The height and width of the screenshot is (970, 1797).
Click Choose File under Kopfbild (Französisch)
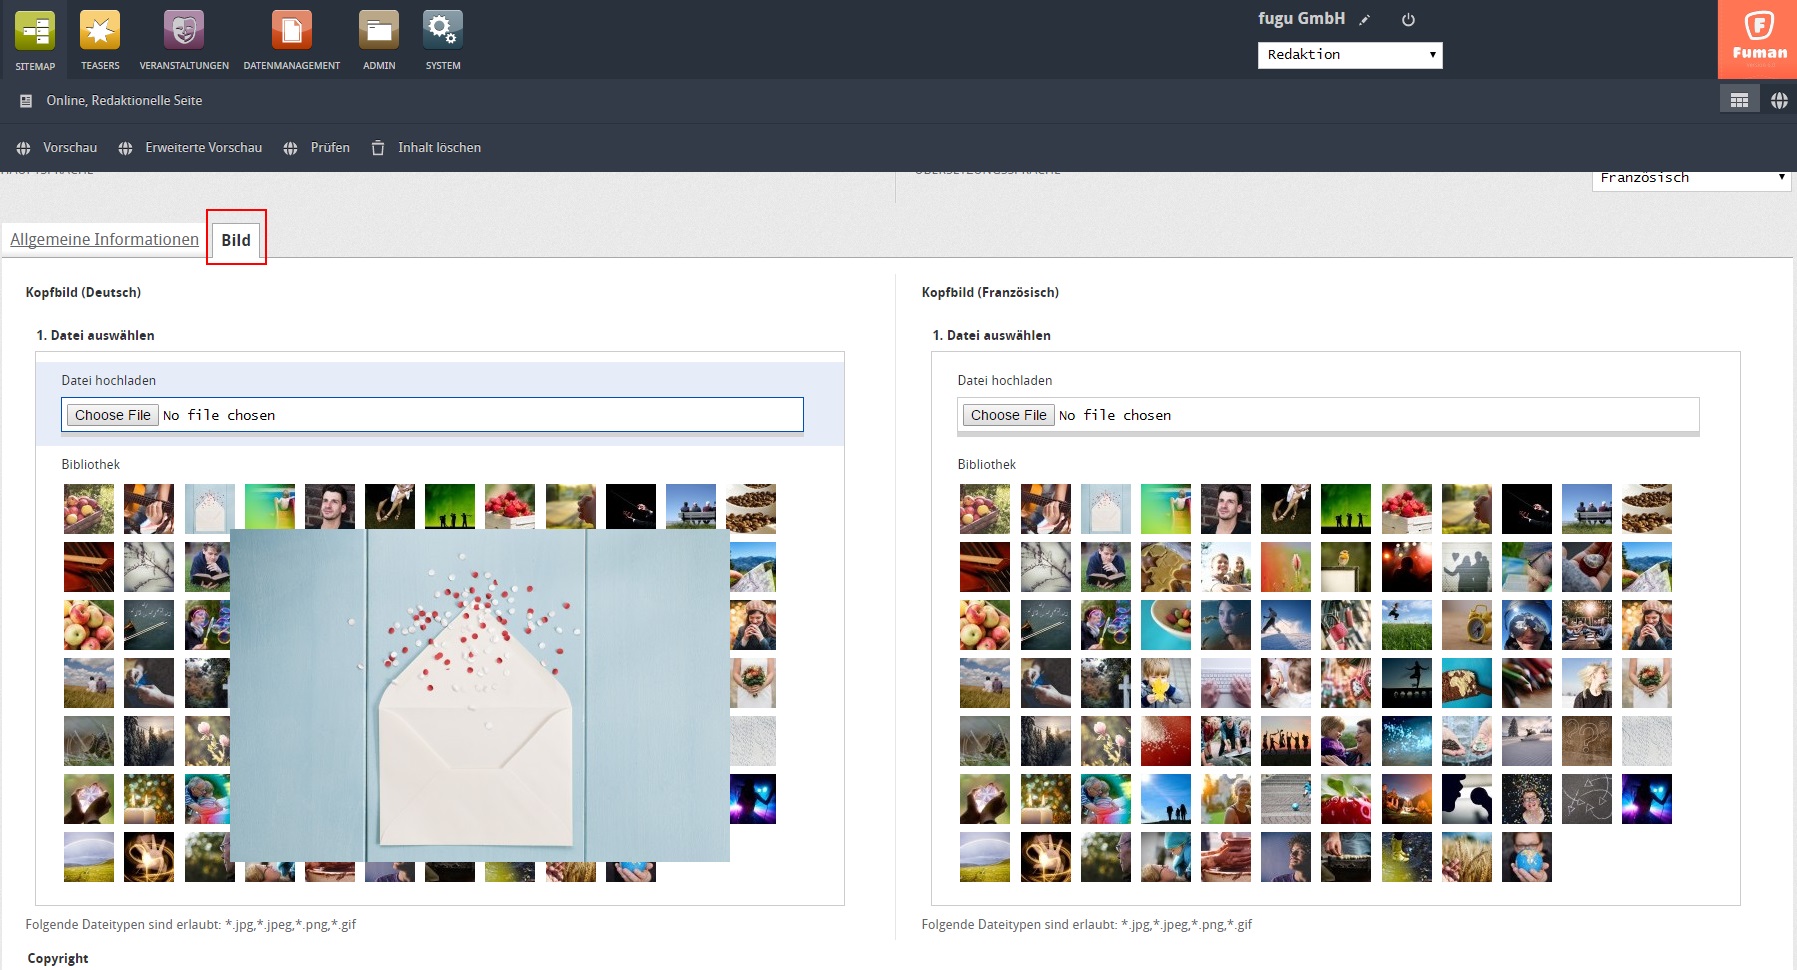pyautogui.click(x=1008, y=415)
